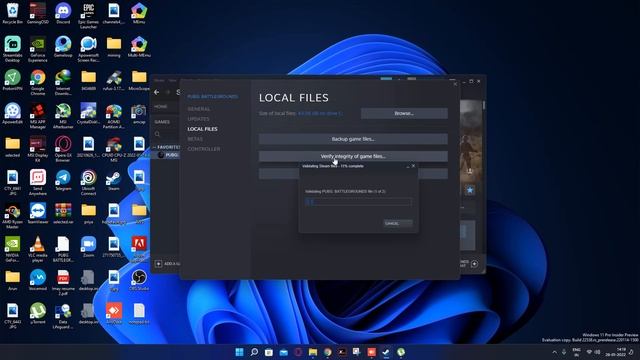Go back using the Steam back arrow
The height and width of the screenshot is (360, 640).
pyautogui.click(x=157, y=92)
